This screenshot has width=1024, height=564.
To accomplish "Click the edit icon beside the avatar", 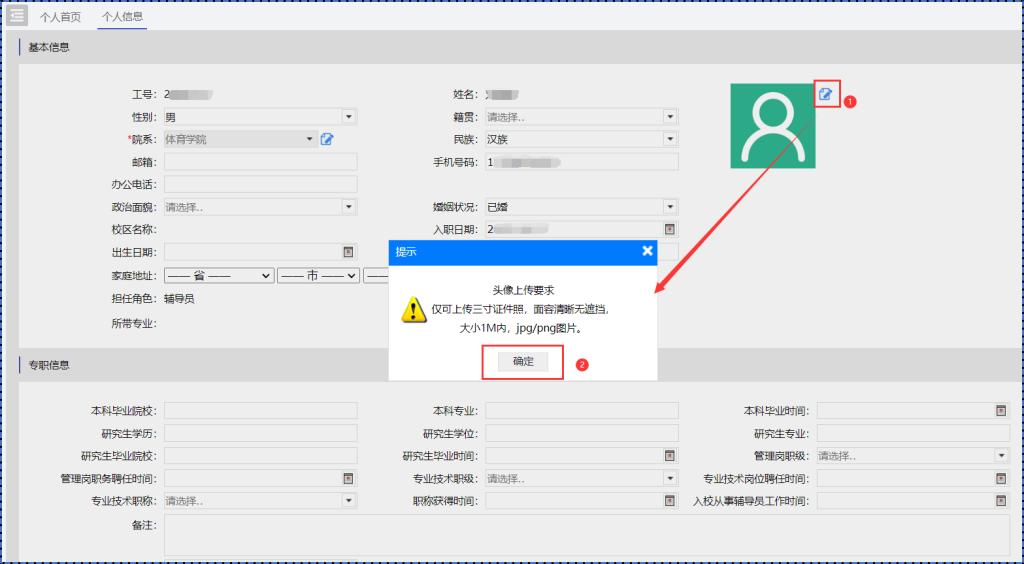I will (x=826, y=95).
